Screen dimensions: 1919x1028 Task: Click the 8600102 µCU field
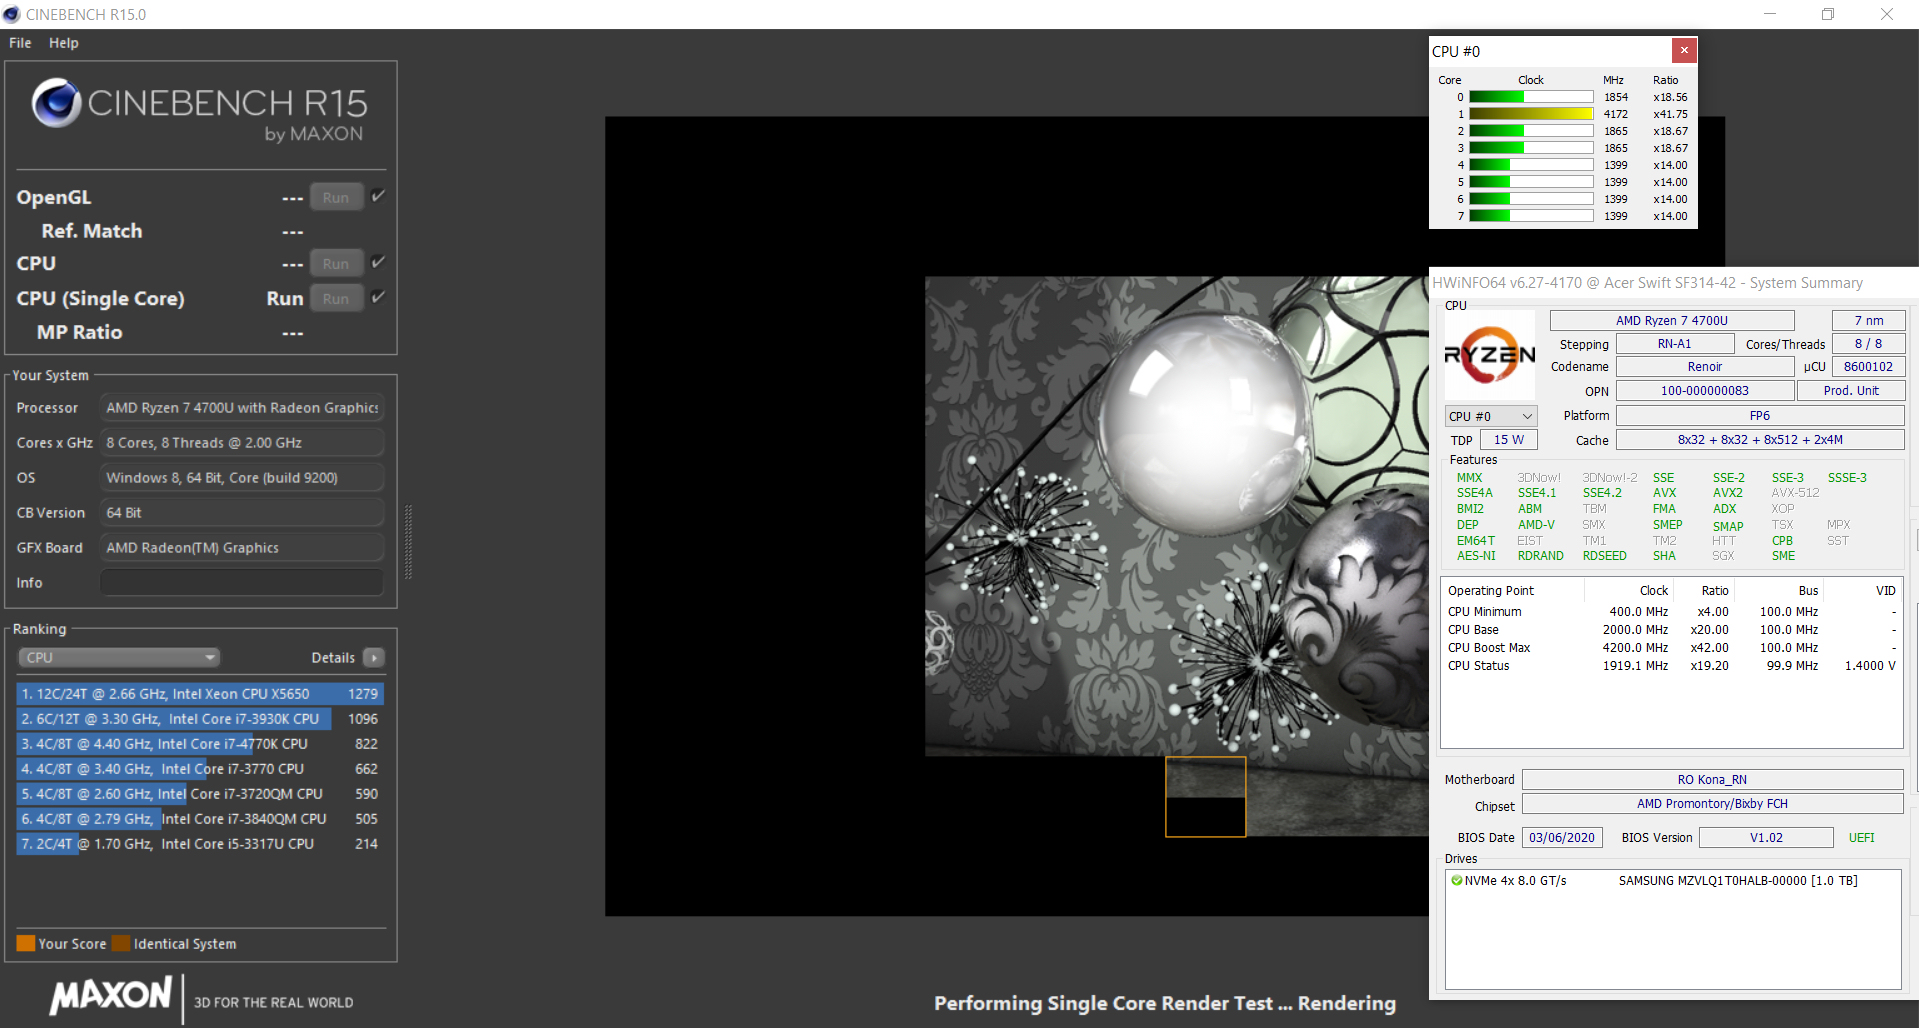tap(1868, 367)
